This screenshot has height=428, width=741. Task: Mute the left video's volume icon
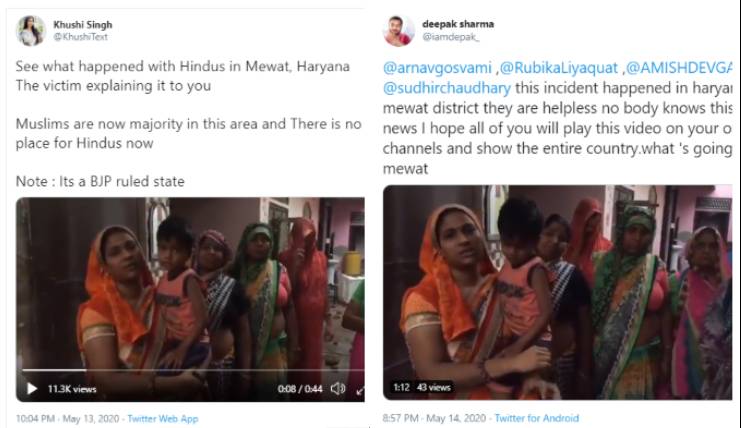[337, 388]
